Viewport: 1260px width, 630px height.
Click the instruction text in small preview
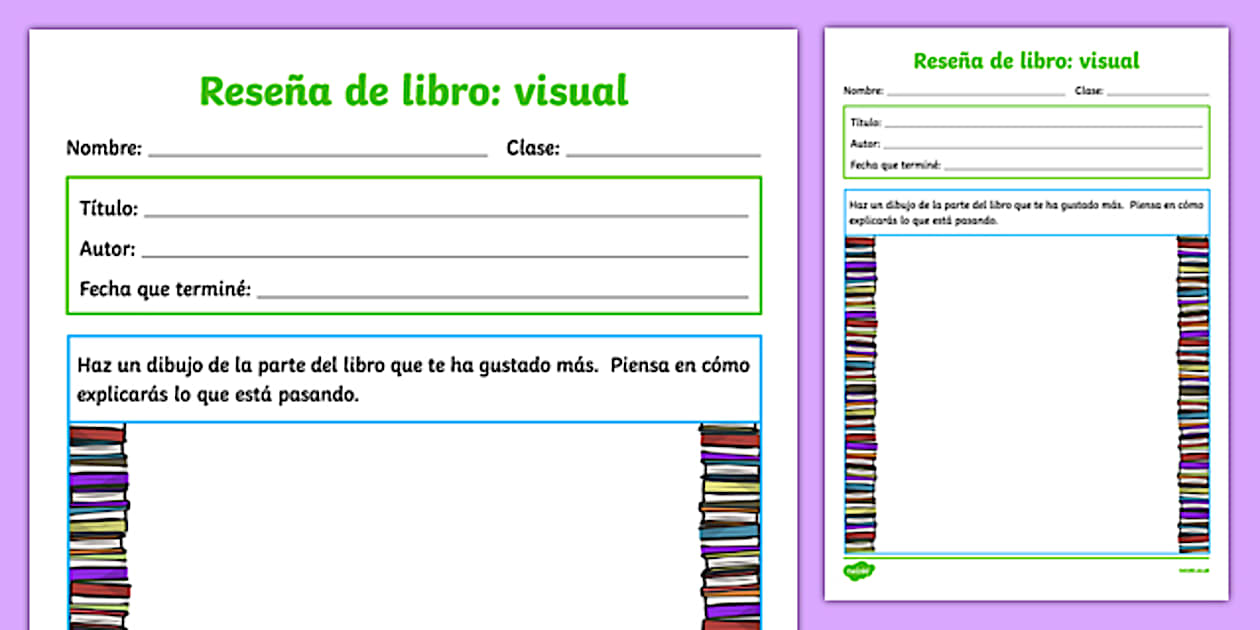pyautogui.click(x=1026, y=212)
